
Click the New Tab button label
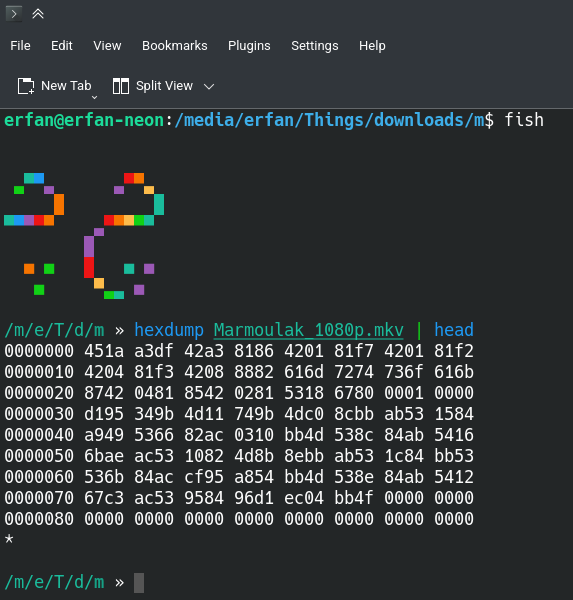pyautogui.click(x=66, y=86)
